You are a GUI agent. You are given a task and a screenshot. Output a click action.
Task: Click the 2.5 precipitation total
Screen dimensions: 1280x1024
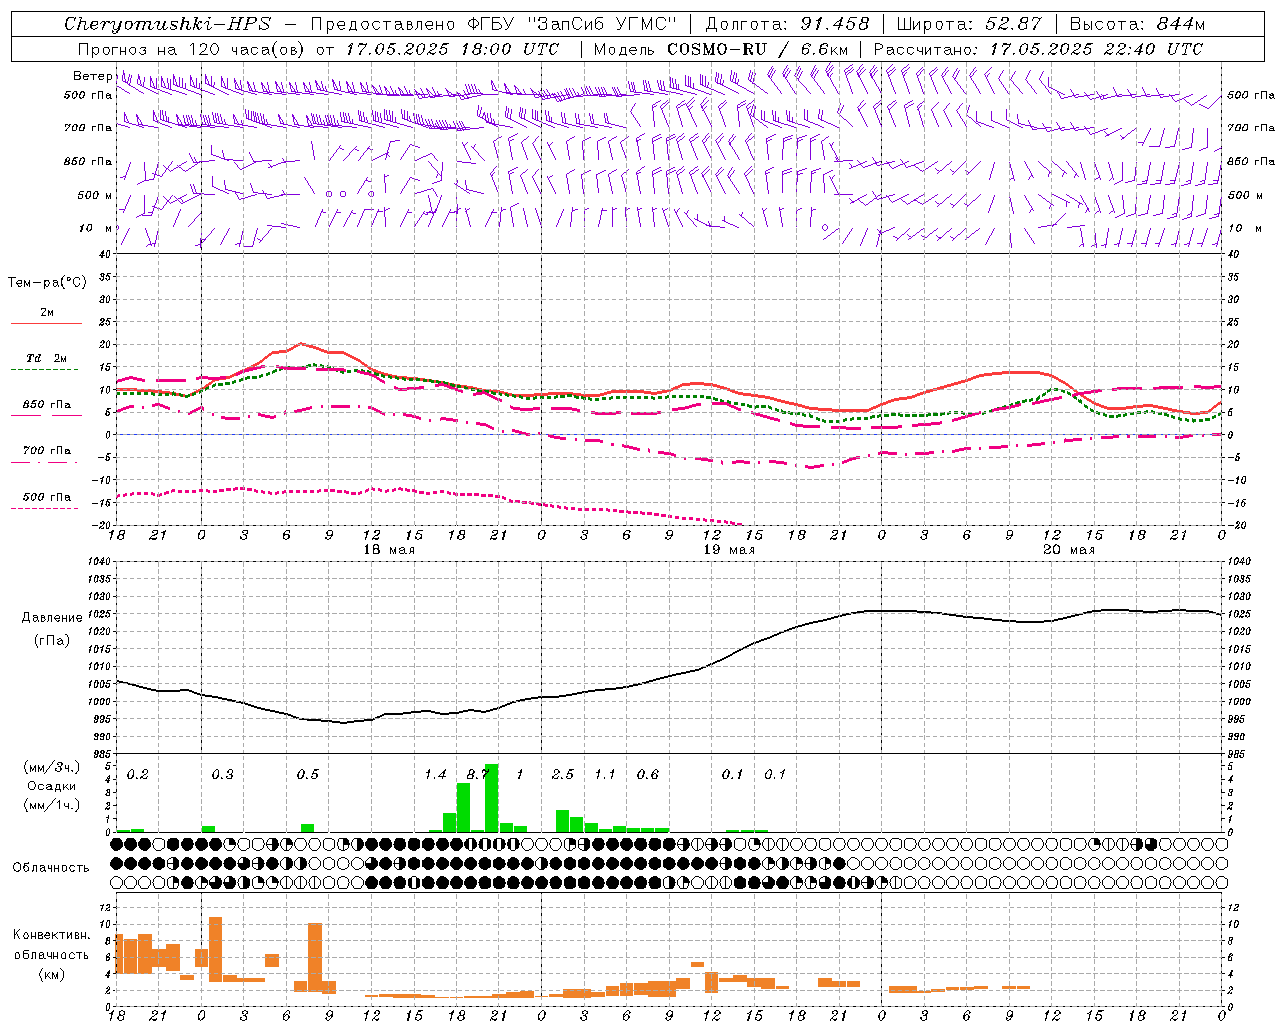click(x=563, y=775)
